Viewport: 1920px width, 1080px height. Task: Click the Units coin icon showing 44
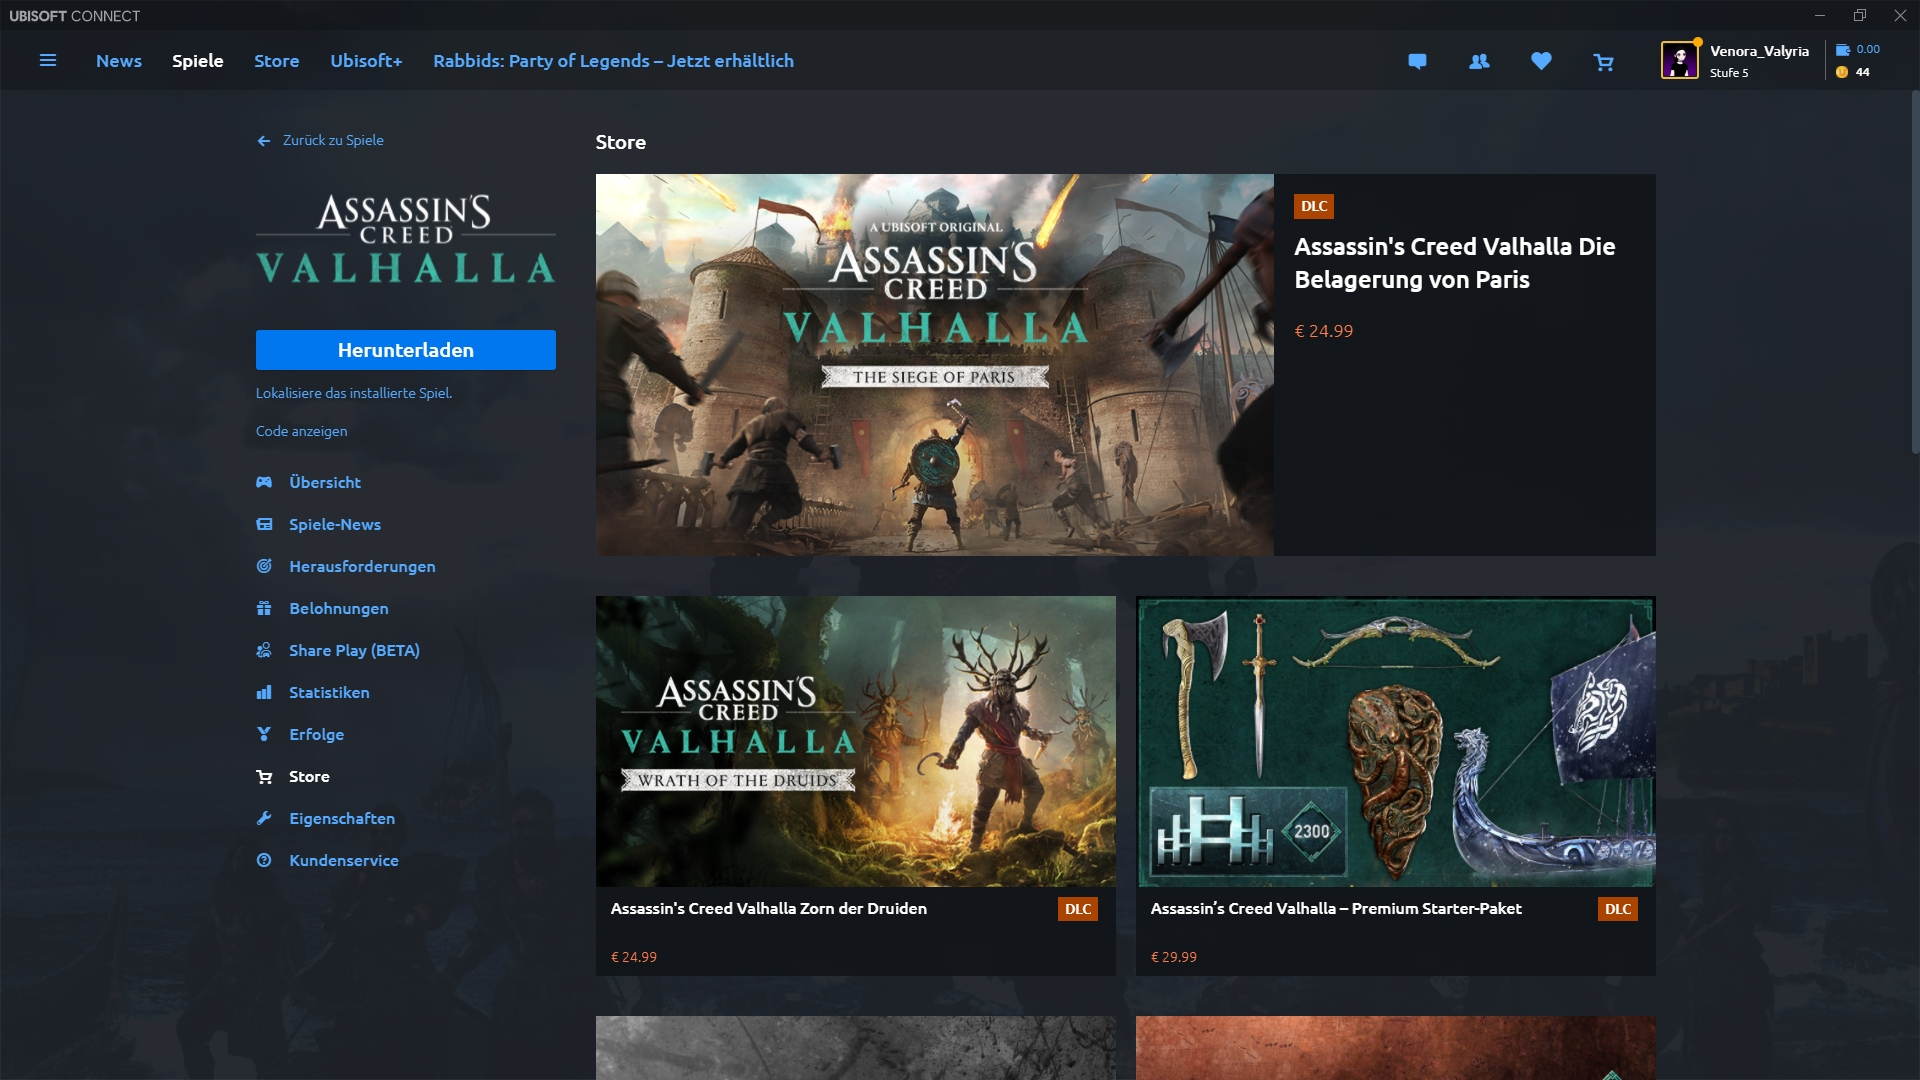(1842, 72)
